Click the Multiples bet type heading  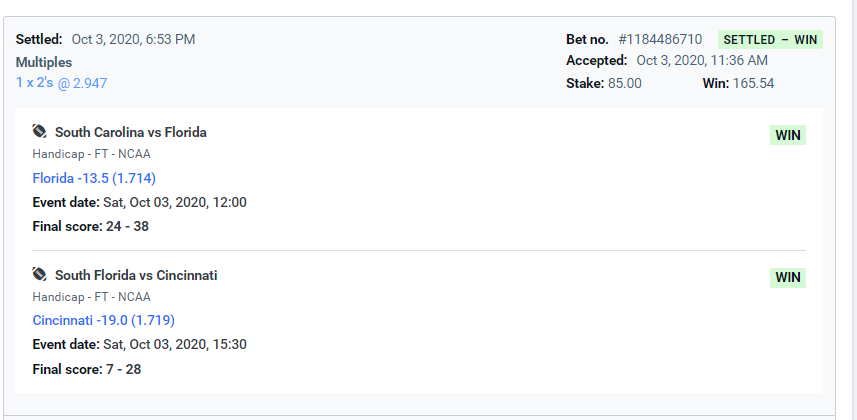click(44, 62)
